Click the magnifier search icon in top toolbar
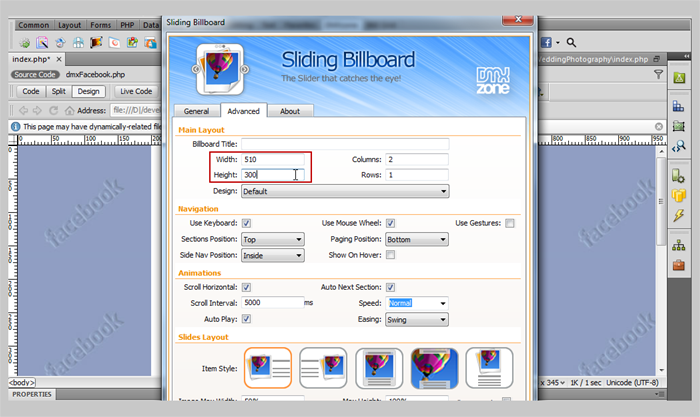 [571, 42]
